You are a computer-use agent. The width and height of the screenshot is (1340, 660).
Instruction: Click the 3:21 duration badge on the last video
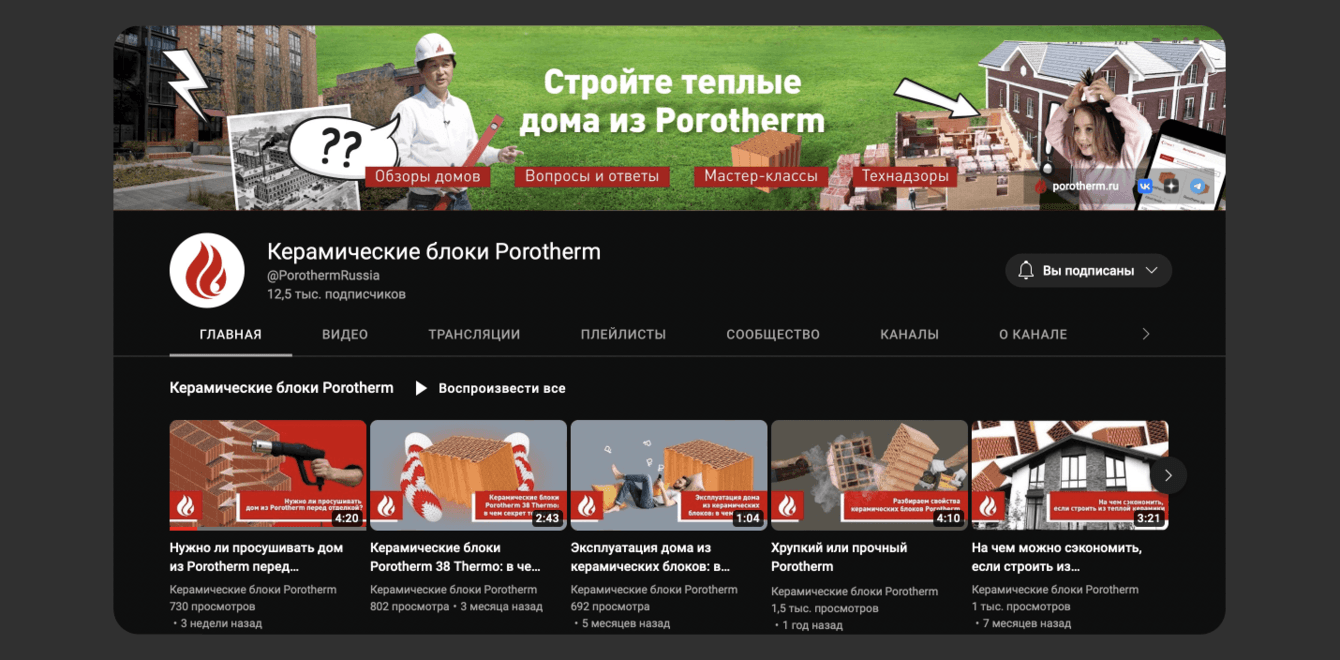click(1149, 519)
